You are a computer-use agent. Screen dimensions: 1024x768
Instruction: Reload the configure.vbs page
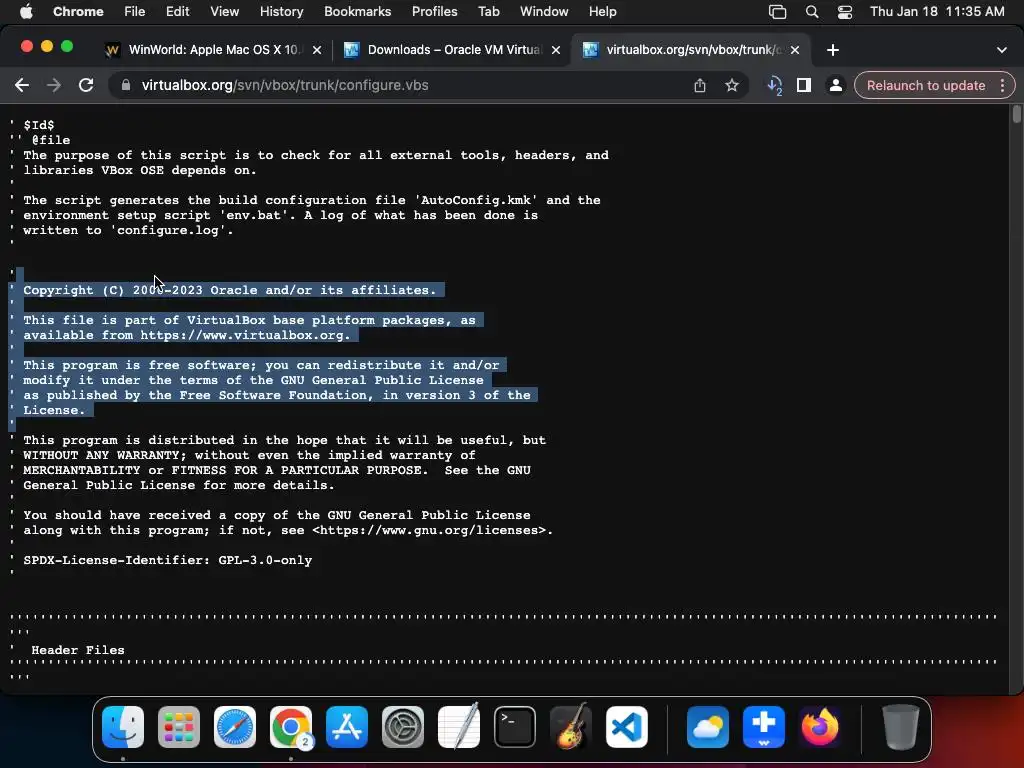[86, 85]
